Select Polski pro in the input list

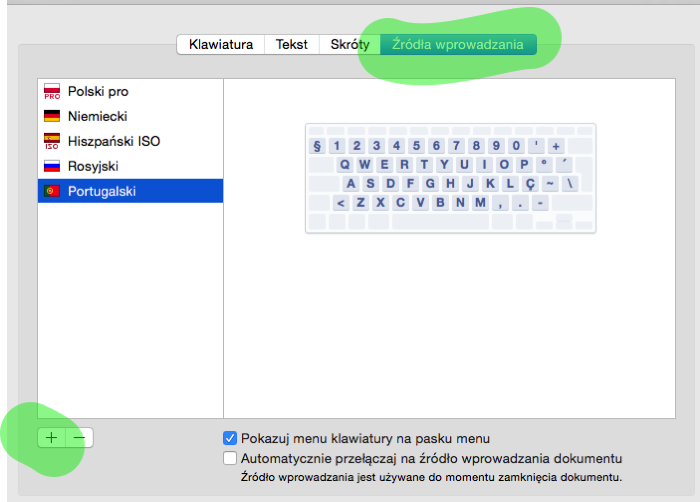coord(98,92)
